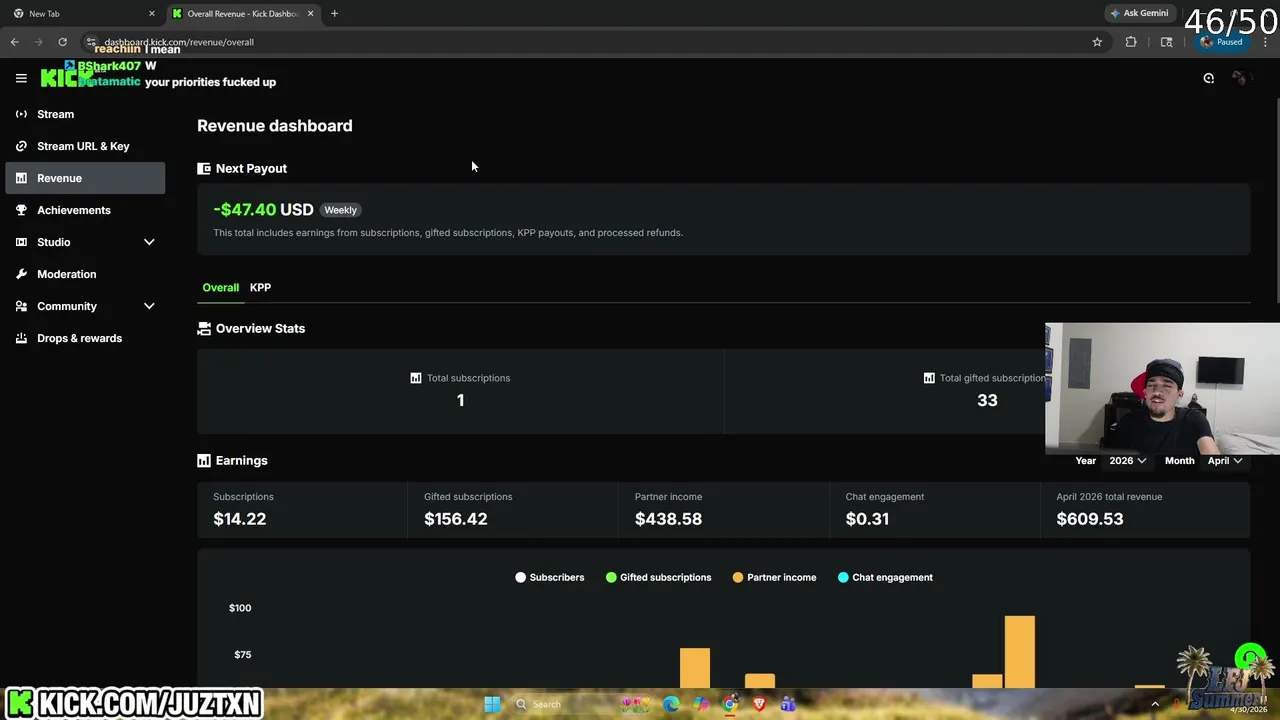Expand the Studio sidebar section
The width and height of the screenshot is (1280, 720).
[149, 242]
